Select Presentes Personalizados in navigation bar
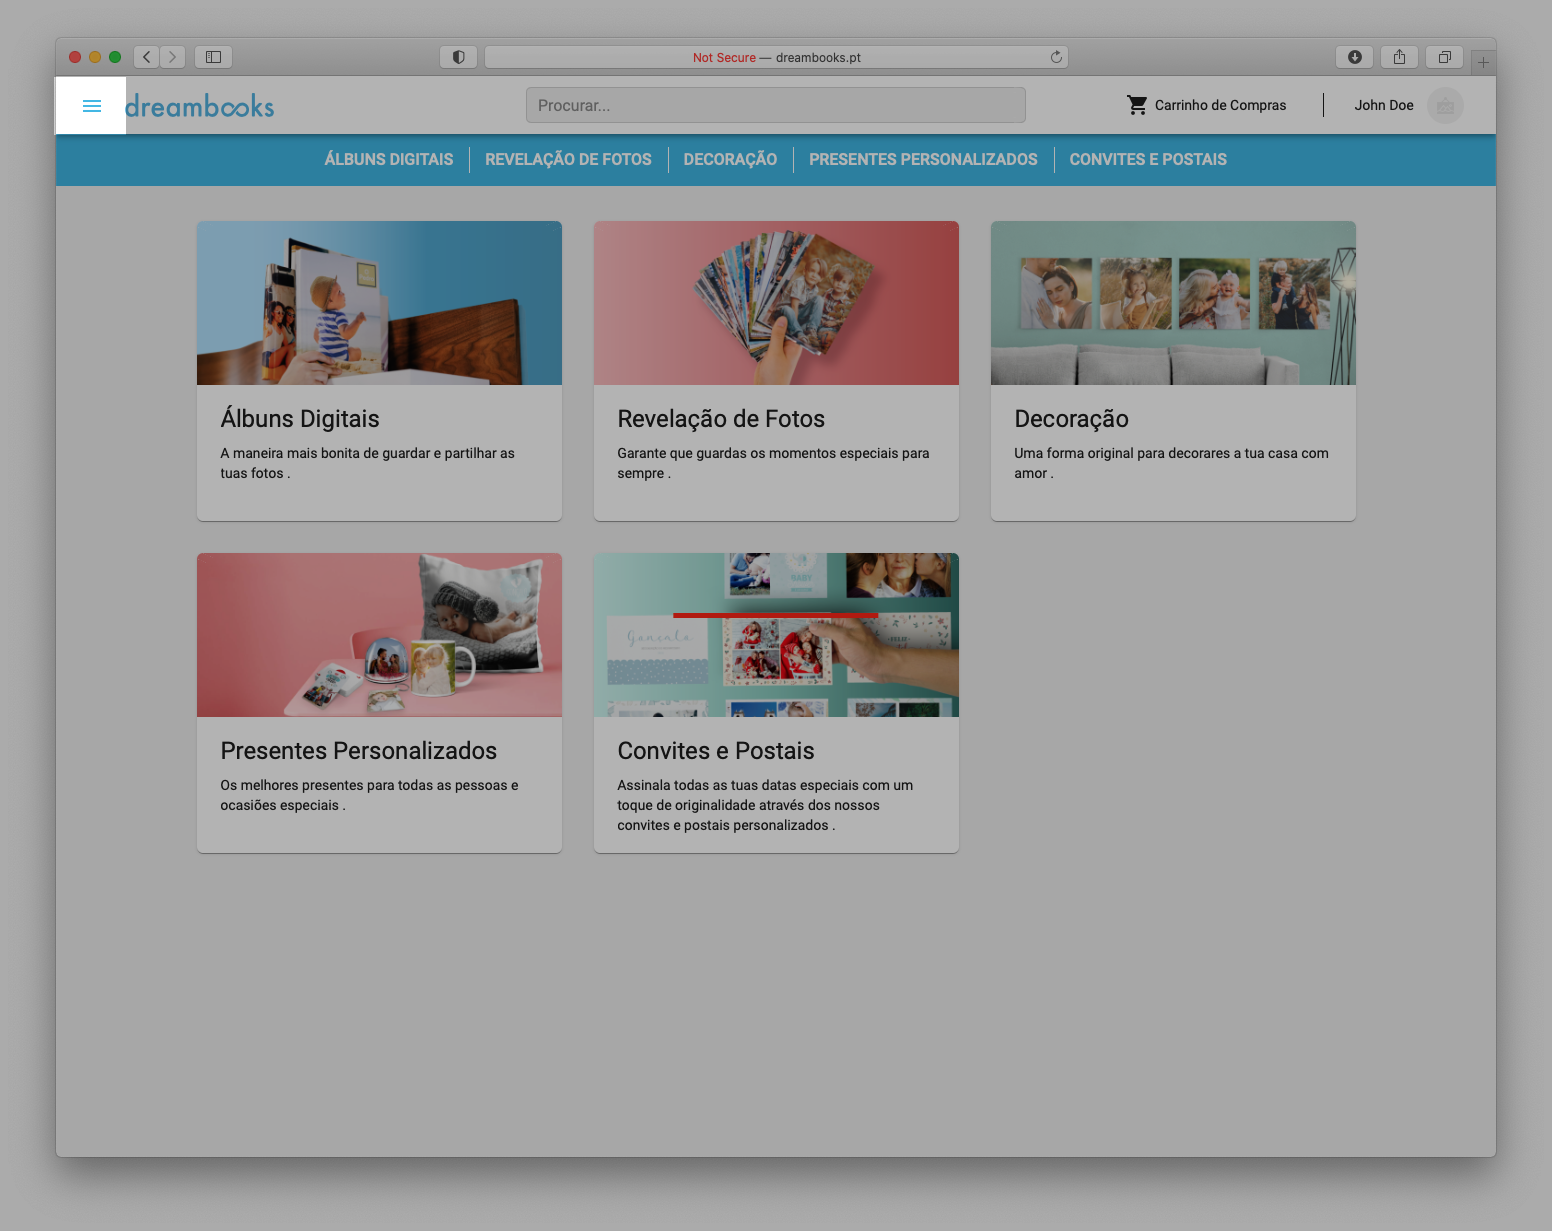Viewport: 1552px width, 1231px height. 923,159
